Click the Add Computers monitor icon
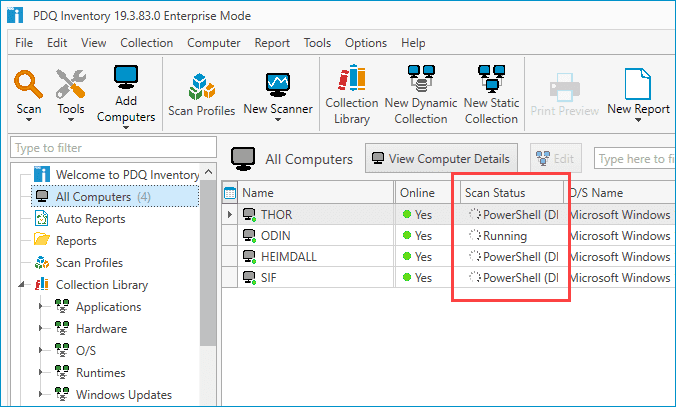The image size is (676, 407). 126,77
